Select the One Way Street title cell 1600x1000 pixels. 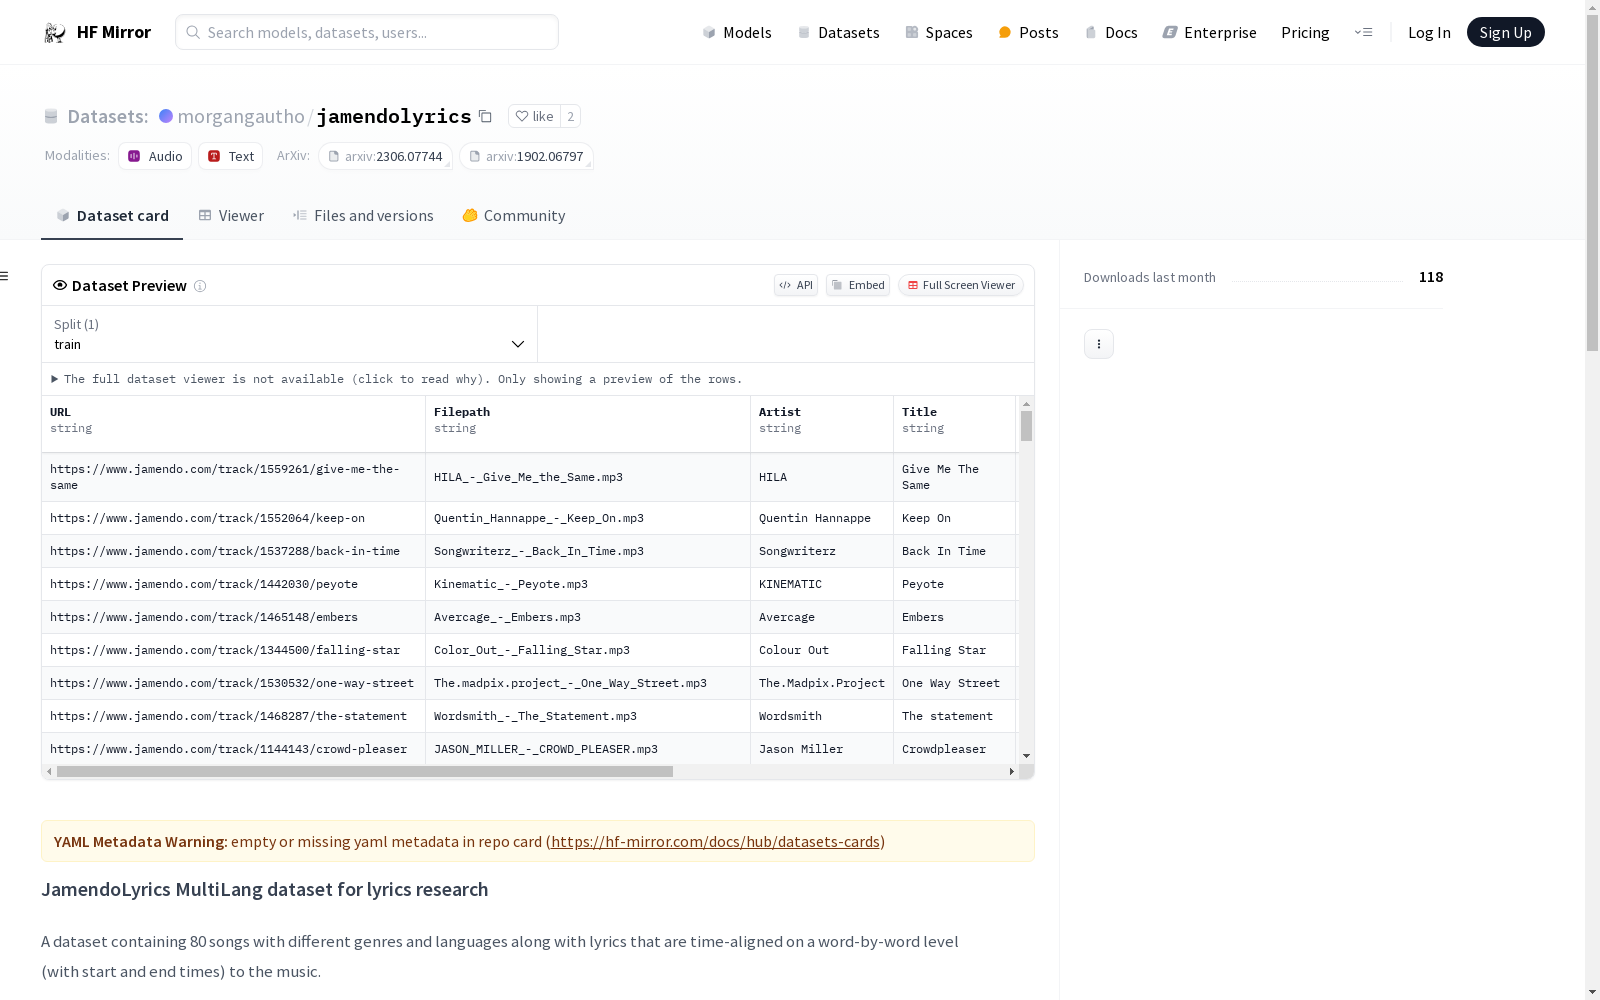click(955, 683)
